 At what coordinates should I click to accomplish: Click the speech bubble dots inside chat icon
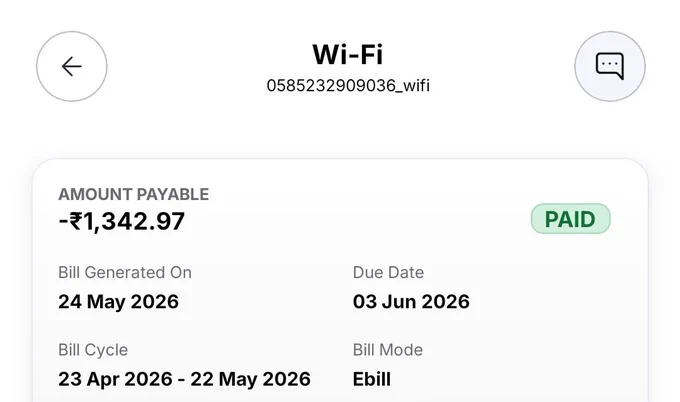(x=609, y=64)
